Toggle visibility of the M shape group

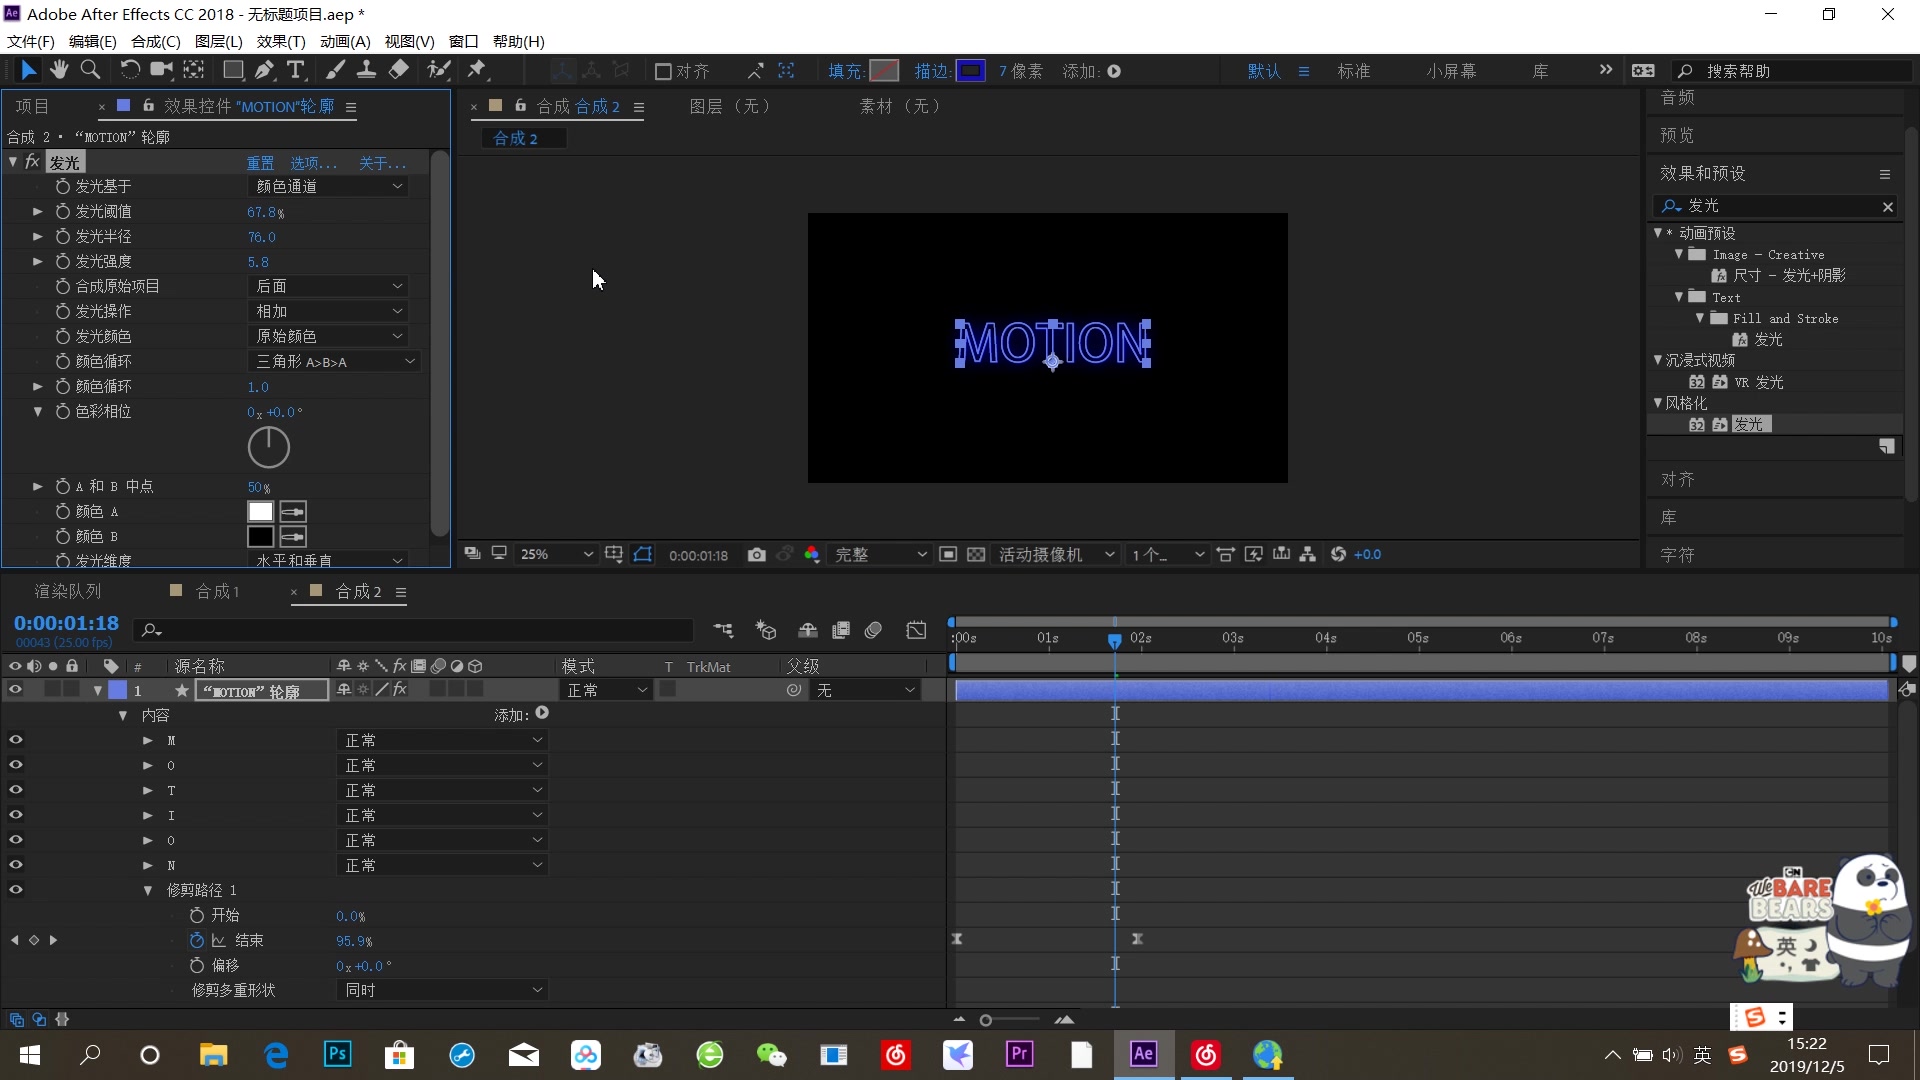pyautogui.click(x=15, y=740)
